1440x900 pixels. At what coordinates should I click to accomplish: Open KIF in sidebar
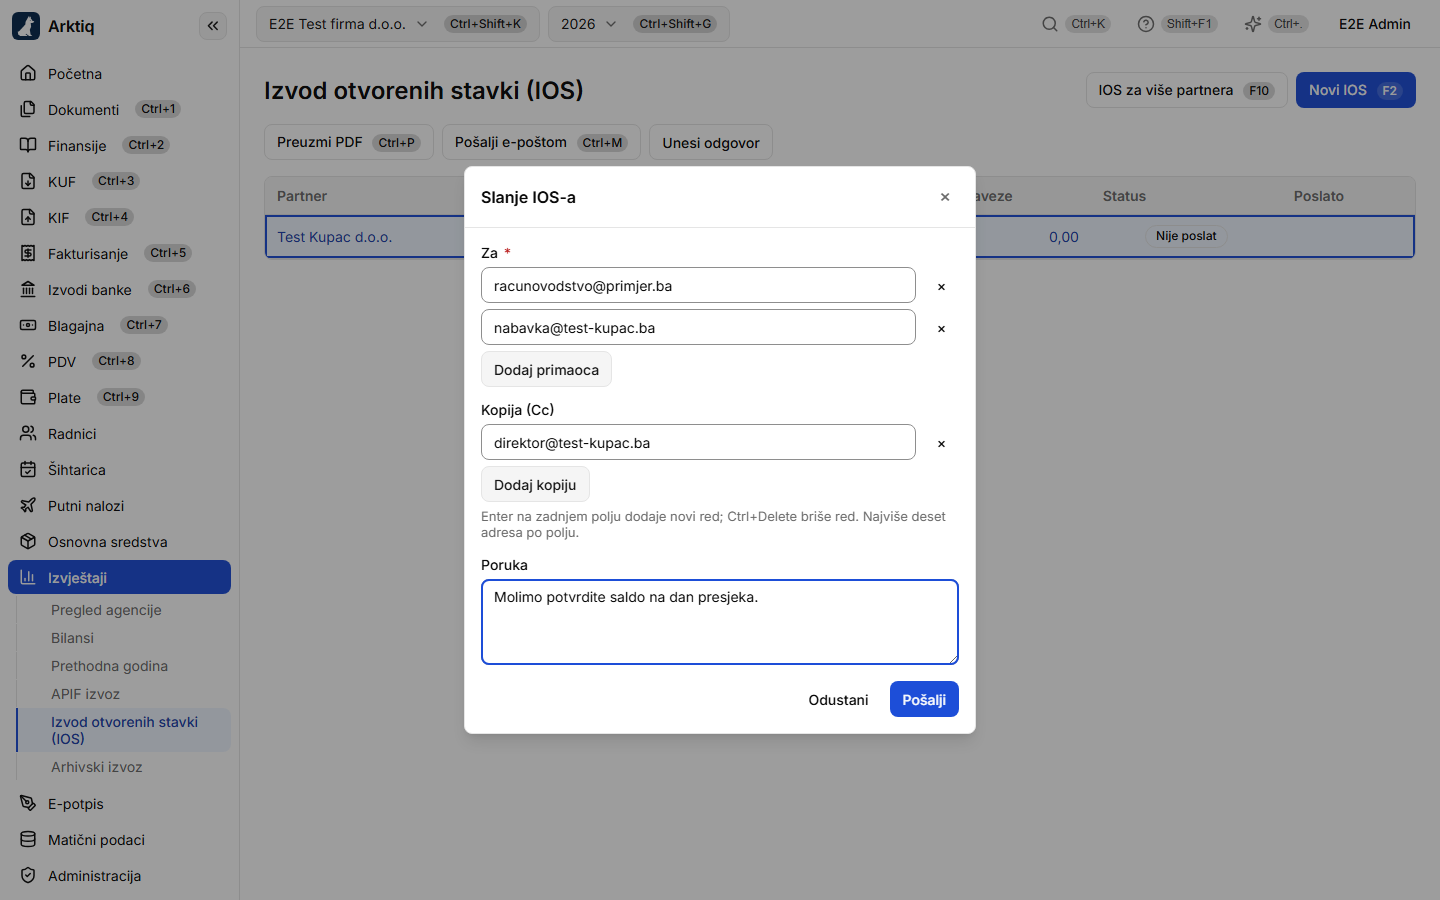(x=119, y=218)
